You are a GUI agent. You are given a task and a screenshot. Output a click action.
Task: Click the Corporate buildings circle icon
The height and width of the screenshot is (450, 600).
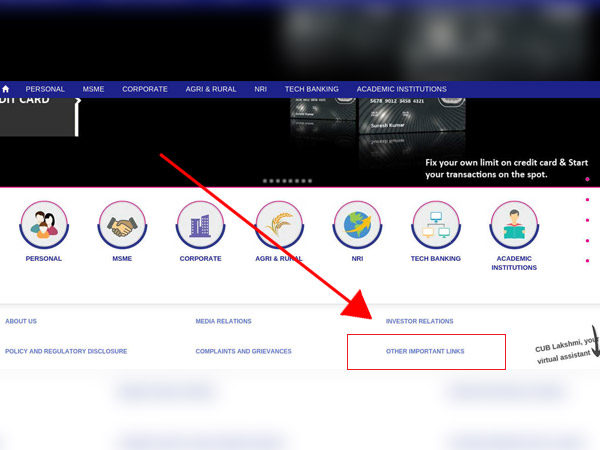coord(201,225)
